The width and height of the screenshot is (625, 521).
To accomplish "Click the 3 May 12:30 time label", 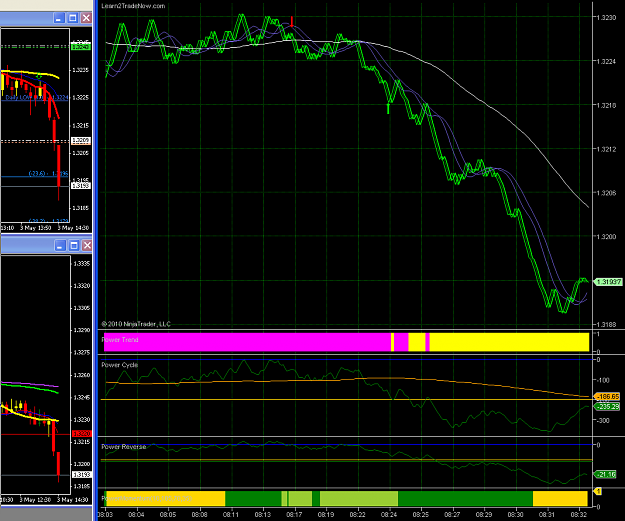I will coord(35,499).
